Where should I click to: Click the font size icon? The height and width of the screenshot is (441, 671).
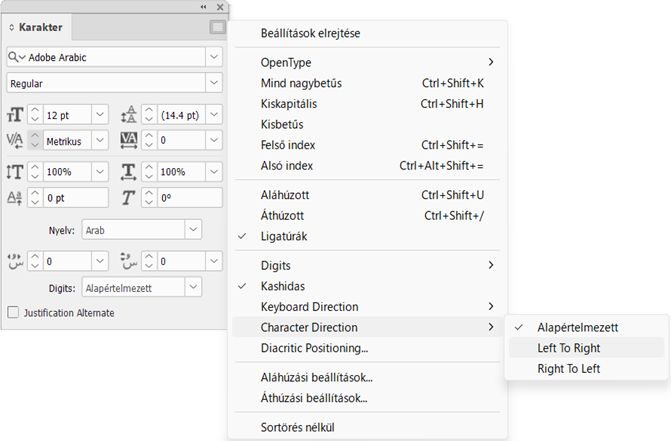[x=15, y=115]
